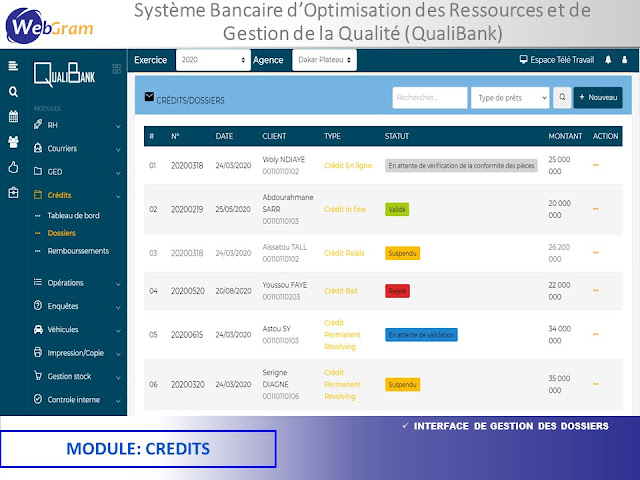Open notifications bell icon
640x480 pixels.
tap(608, 60)
